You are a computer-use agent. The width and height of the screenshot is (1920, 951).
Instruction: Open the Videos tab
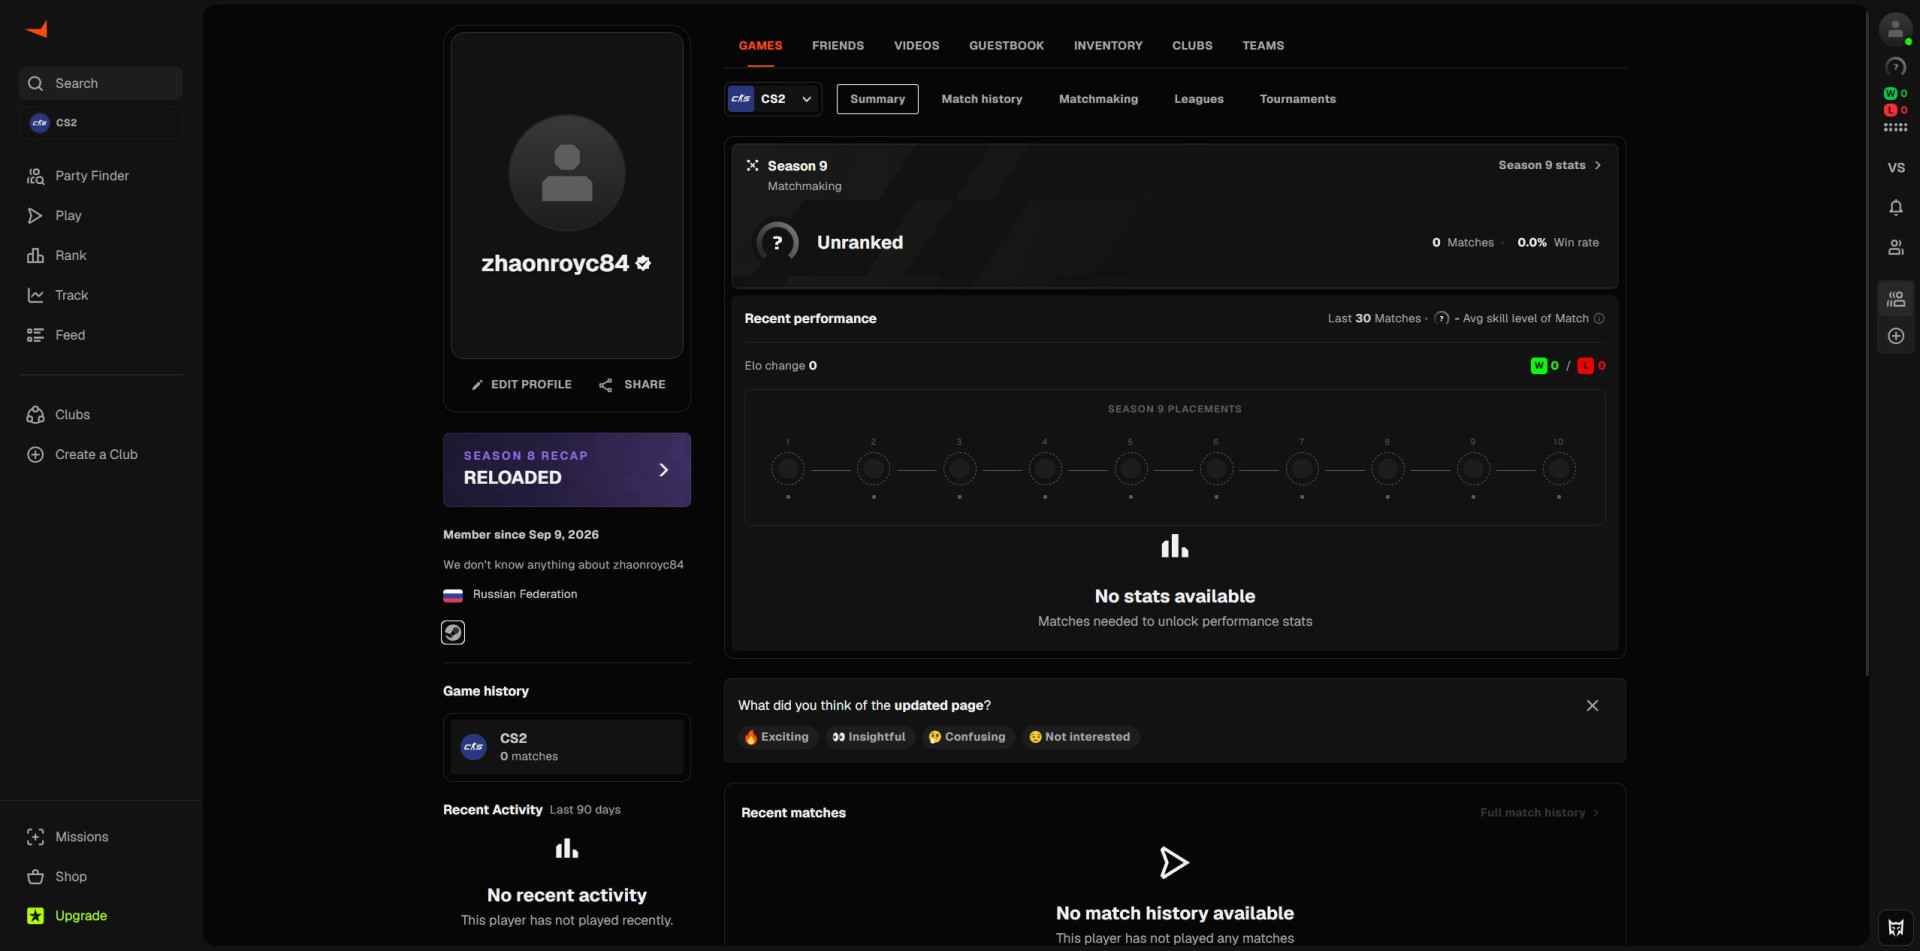[916, 46]
